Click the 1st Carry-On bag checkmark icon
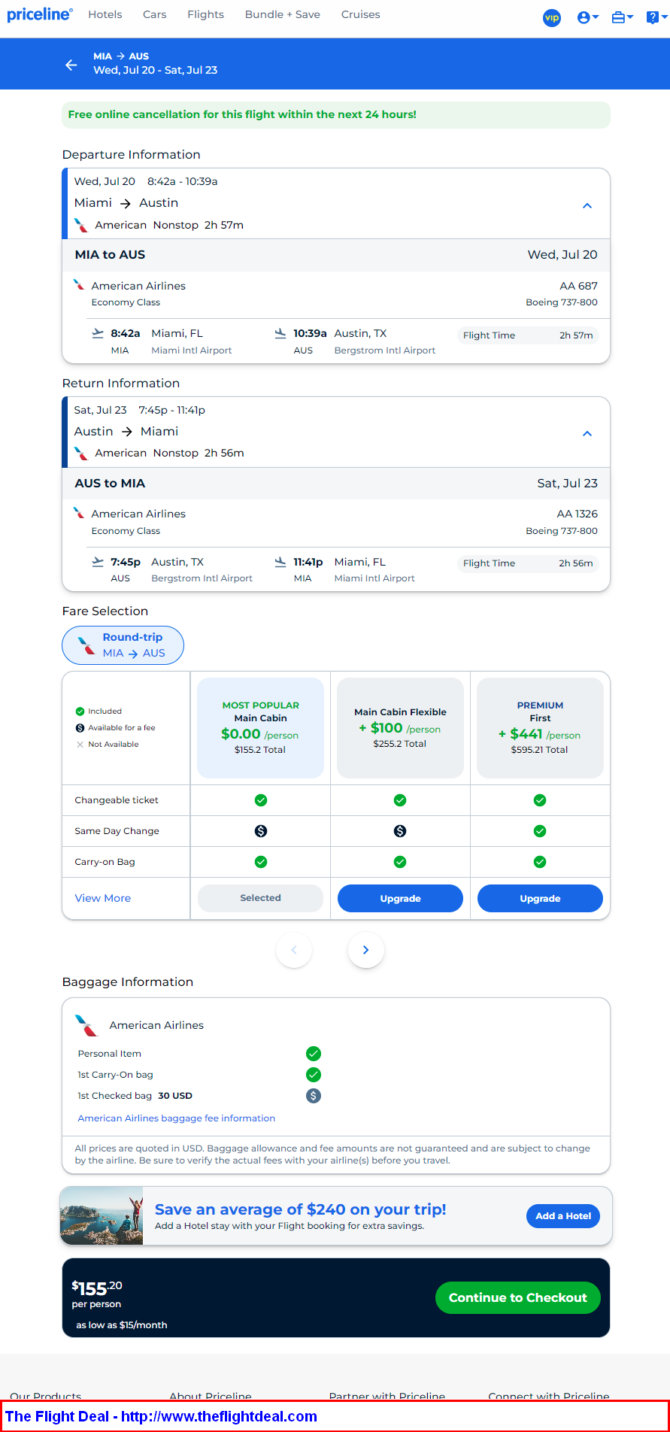670x1432 pixels. 313,1074
